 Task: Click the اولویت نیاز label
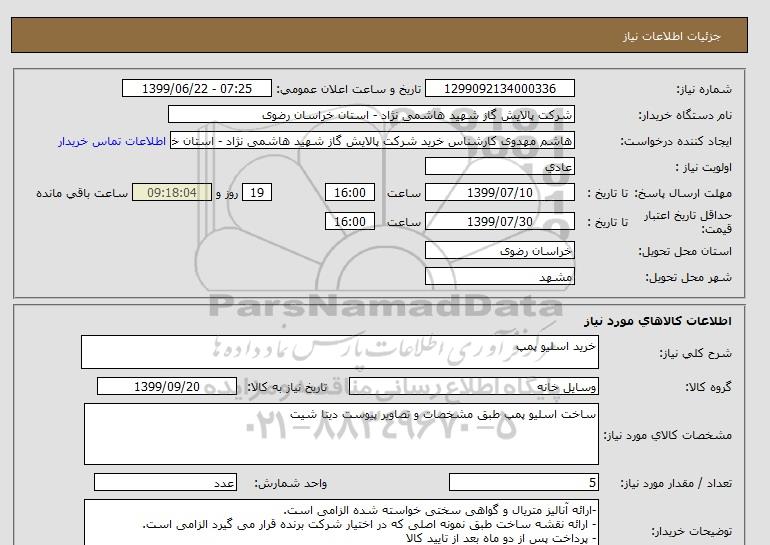(x=704, y=167)
